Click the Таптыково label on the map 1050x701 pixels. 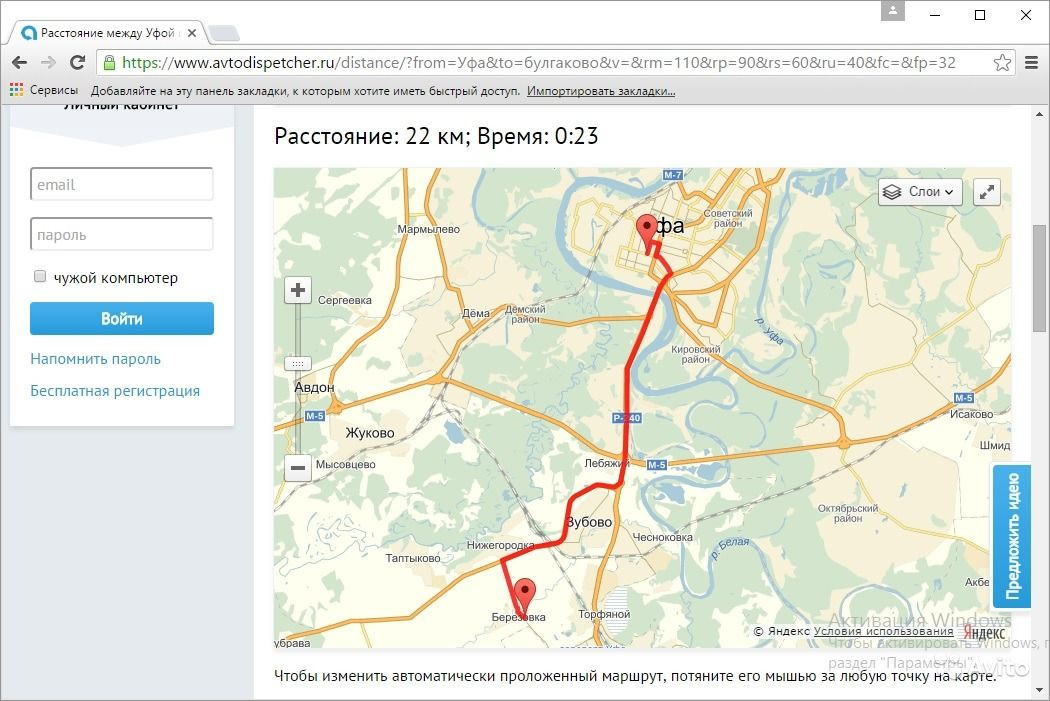412,558
